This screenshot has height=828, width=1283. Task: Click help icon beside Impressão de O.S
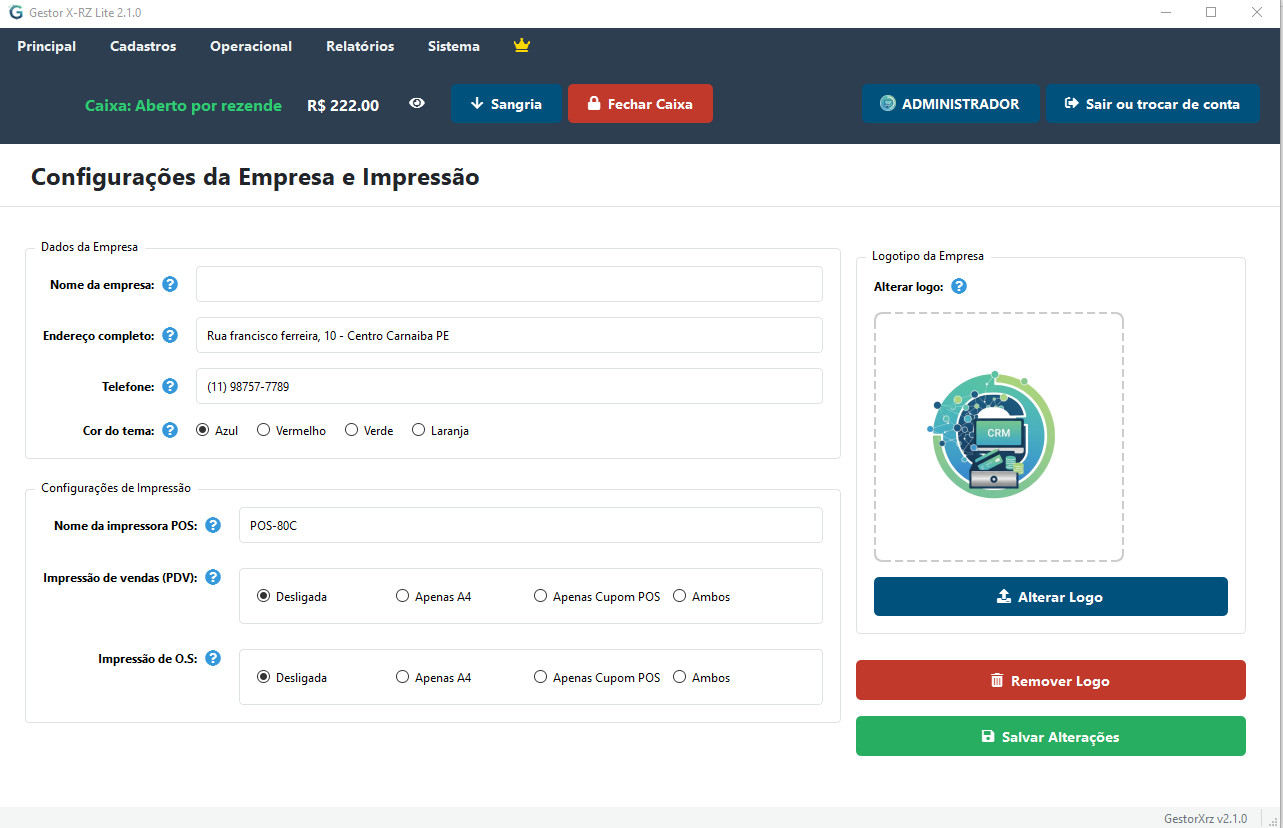[x=213, y=658]
